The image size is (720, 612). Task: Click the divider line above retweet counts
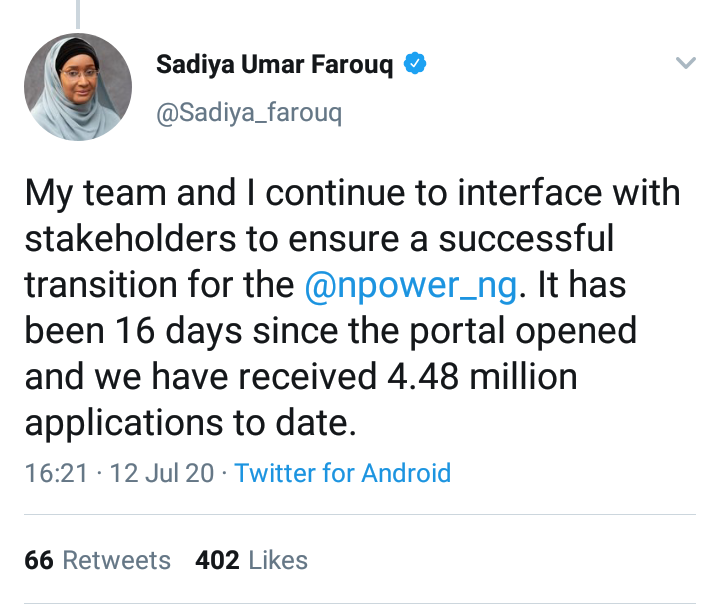click(x=360, y=515)
